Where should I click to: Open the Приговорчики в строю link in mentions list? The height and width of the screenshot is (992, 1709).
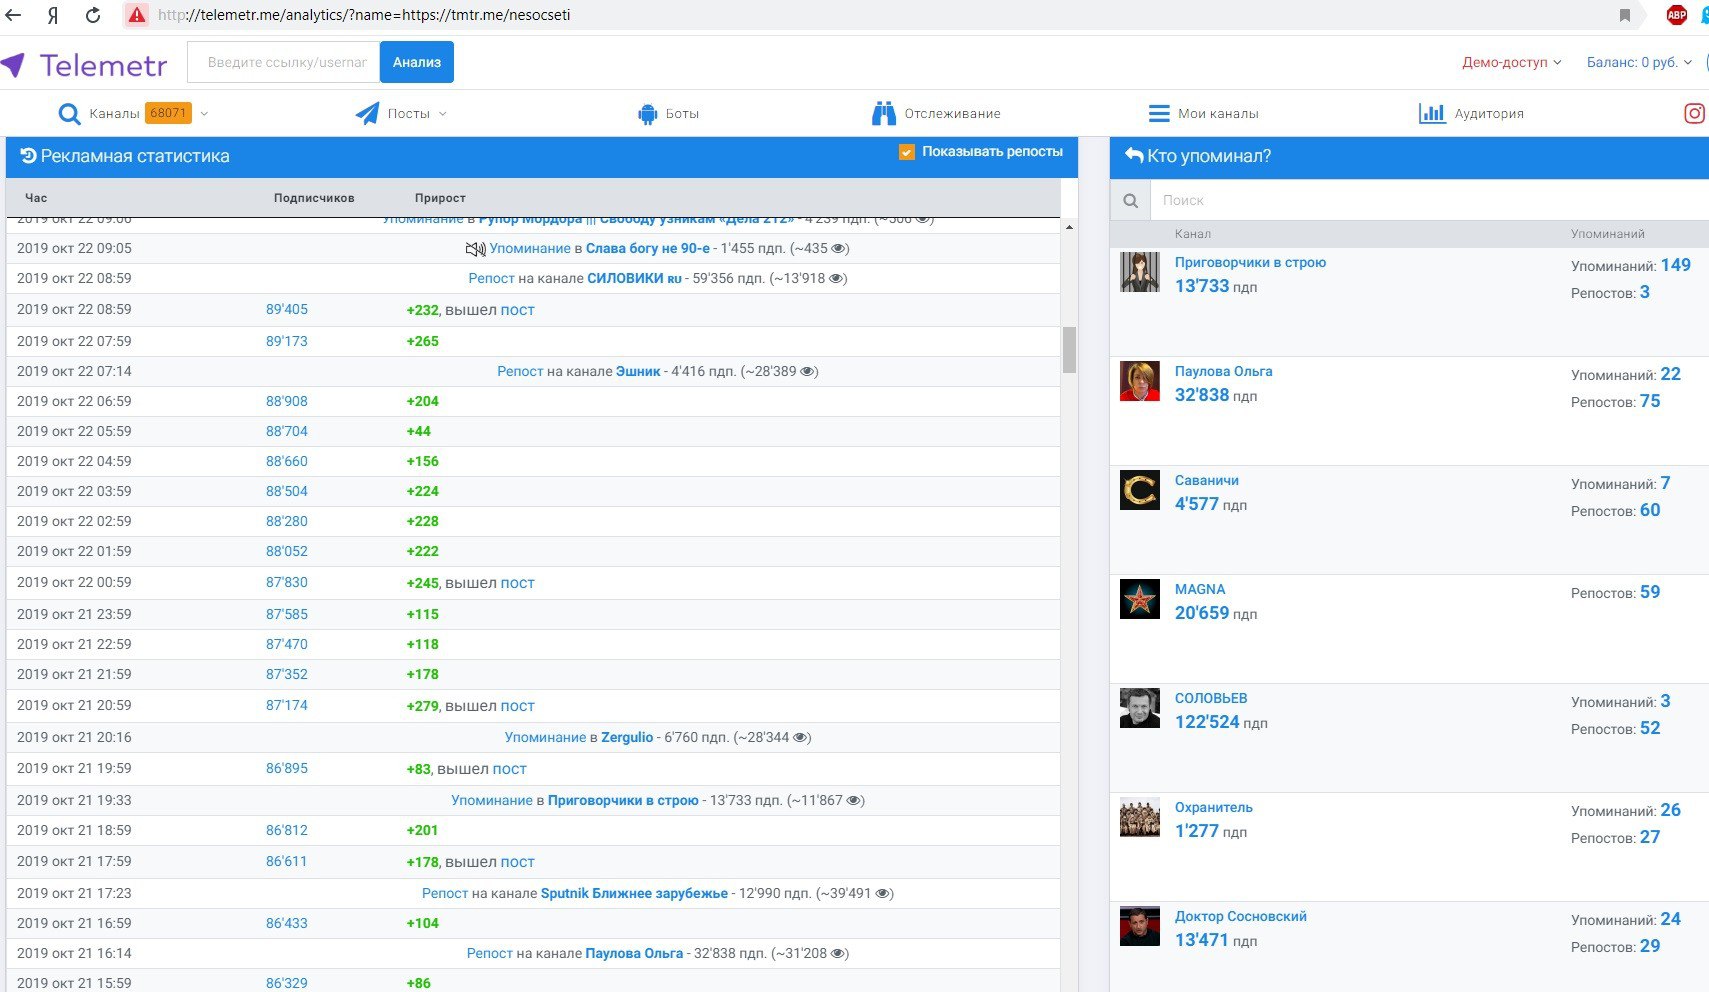[1250, 262]
